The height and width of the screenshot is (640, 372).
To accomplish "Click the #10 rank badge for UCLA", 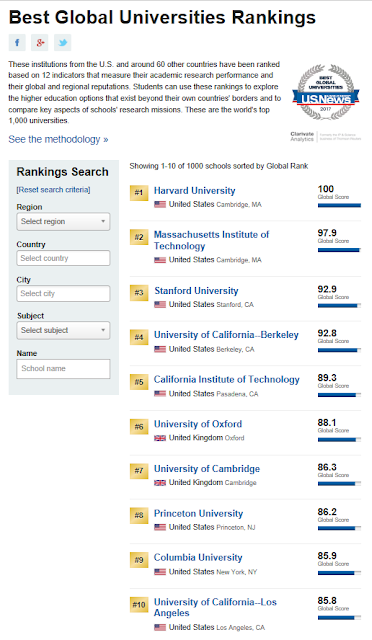I will [139, 604].
